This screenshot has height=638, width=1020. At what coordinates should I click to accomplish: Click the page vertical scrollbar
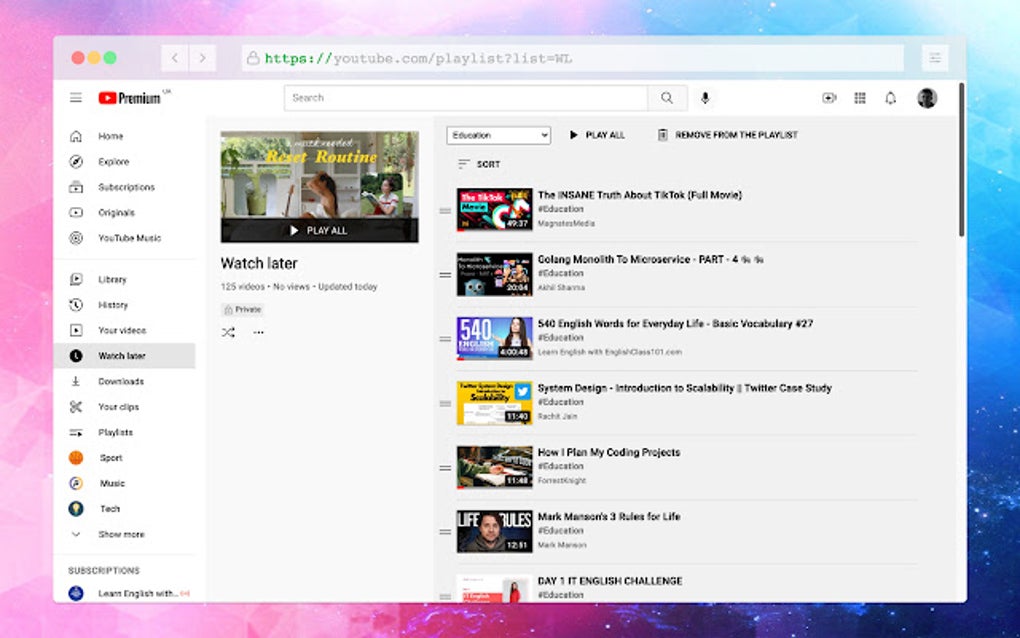961,160
